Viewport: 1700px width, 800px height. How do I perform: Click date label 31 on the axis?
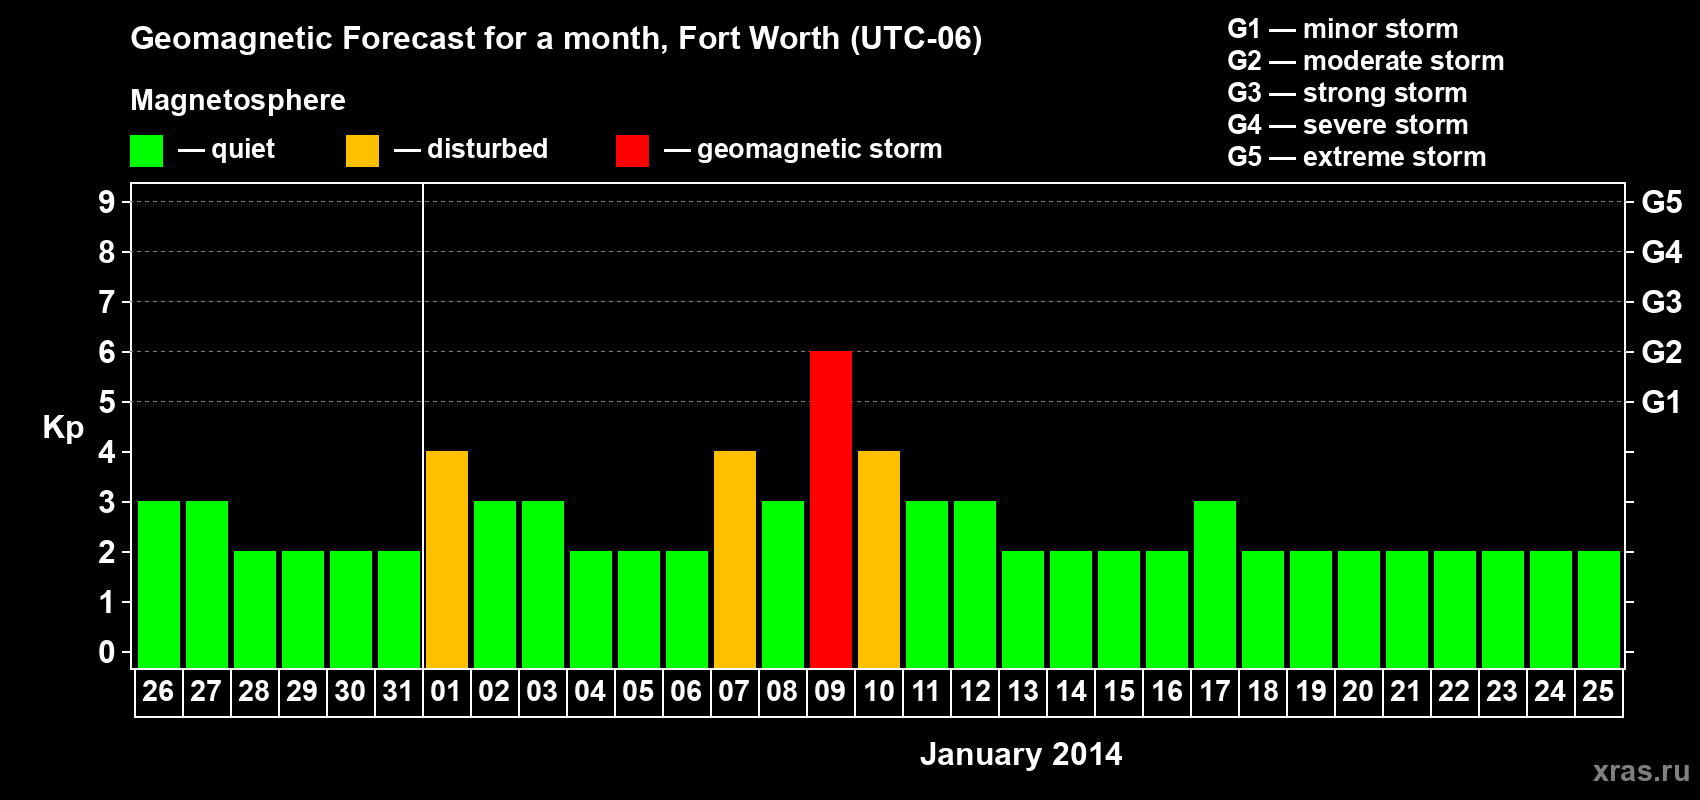[398, 691]
